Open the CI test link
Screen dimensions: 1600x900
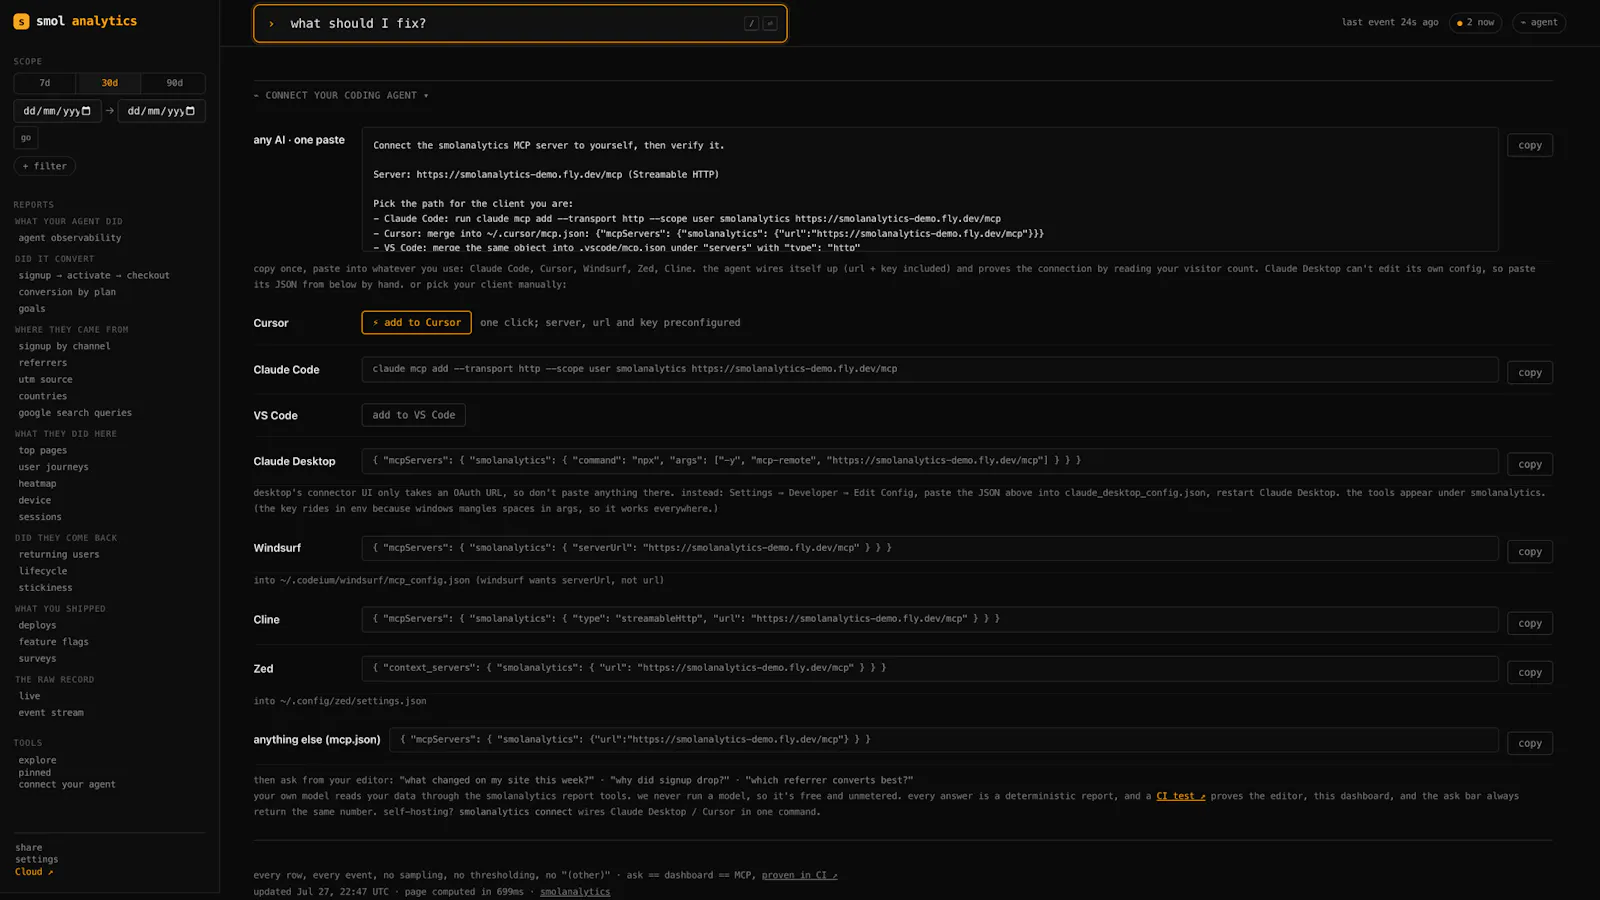pos(1181,796)
